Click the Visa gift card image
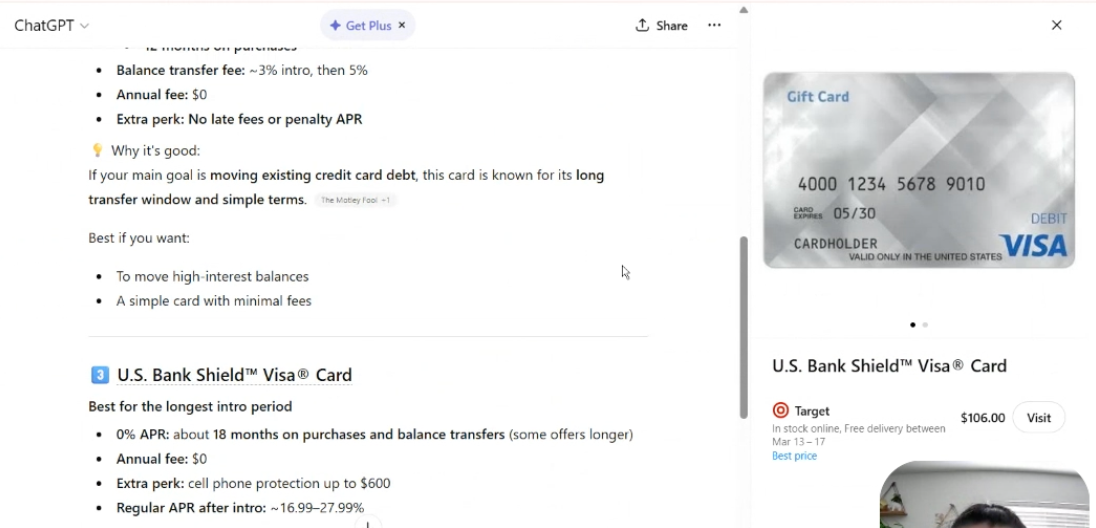This screenshot has width=1096, height=528. 918,170
